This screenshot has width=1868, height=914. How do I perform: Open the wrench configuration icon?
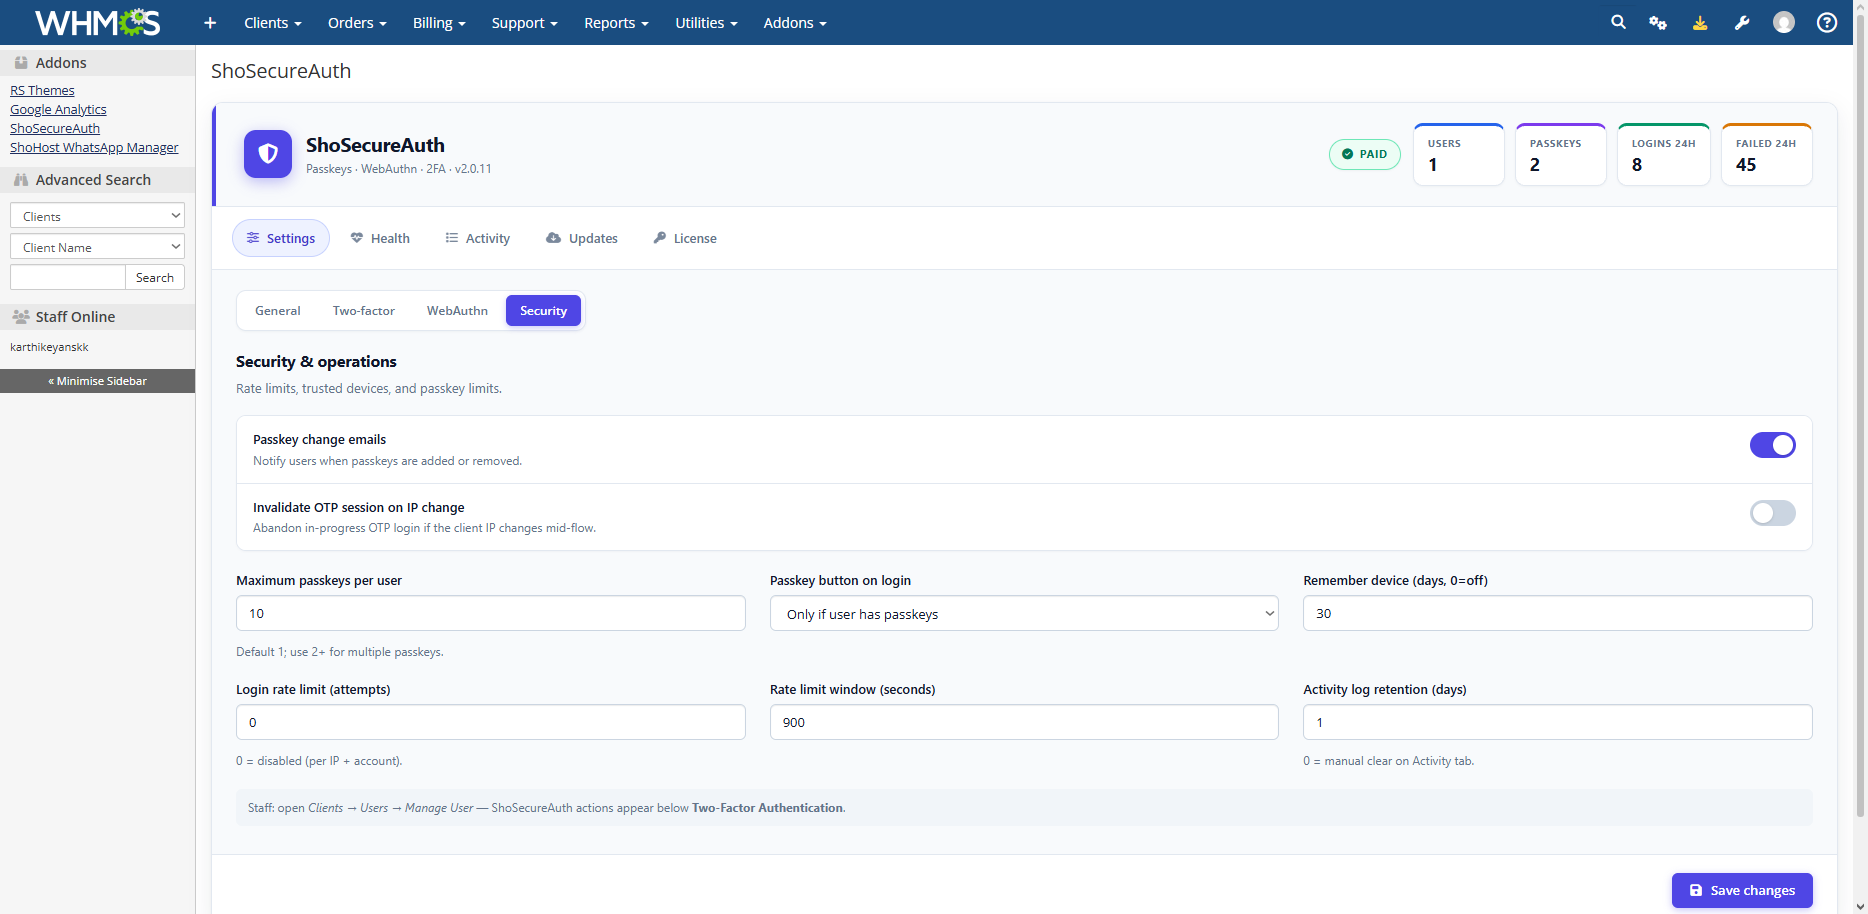[1742, 22]
